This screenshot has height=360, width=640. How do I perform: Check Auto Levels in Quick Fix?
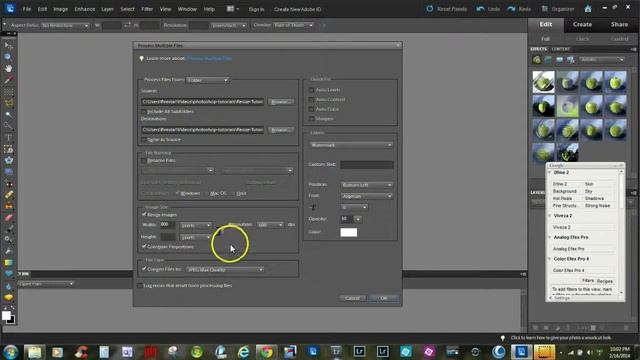tap(311, 90)
